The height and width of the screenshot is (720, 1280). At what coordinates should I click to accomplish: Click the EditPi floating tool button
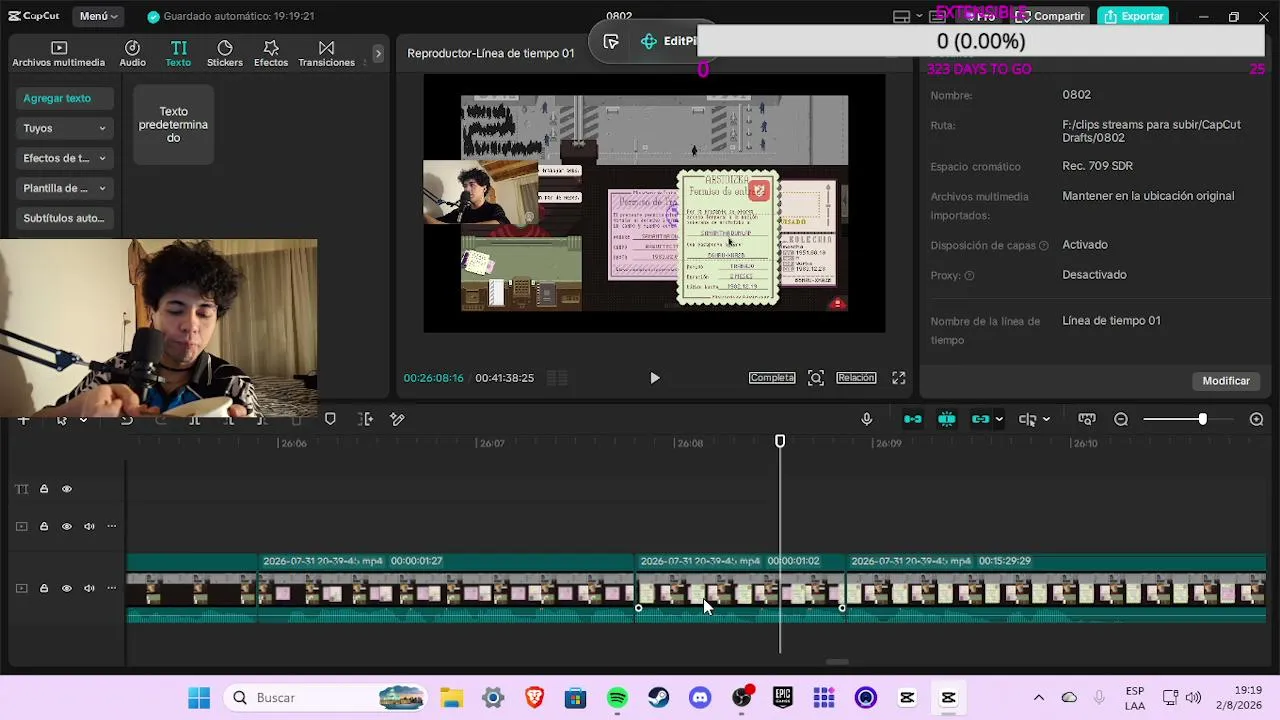pyautogui.click(x=669, y=41)
